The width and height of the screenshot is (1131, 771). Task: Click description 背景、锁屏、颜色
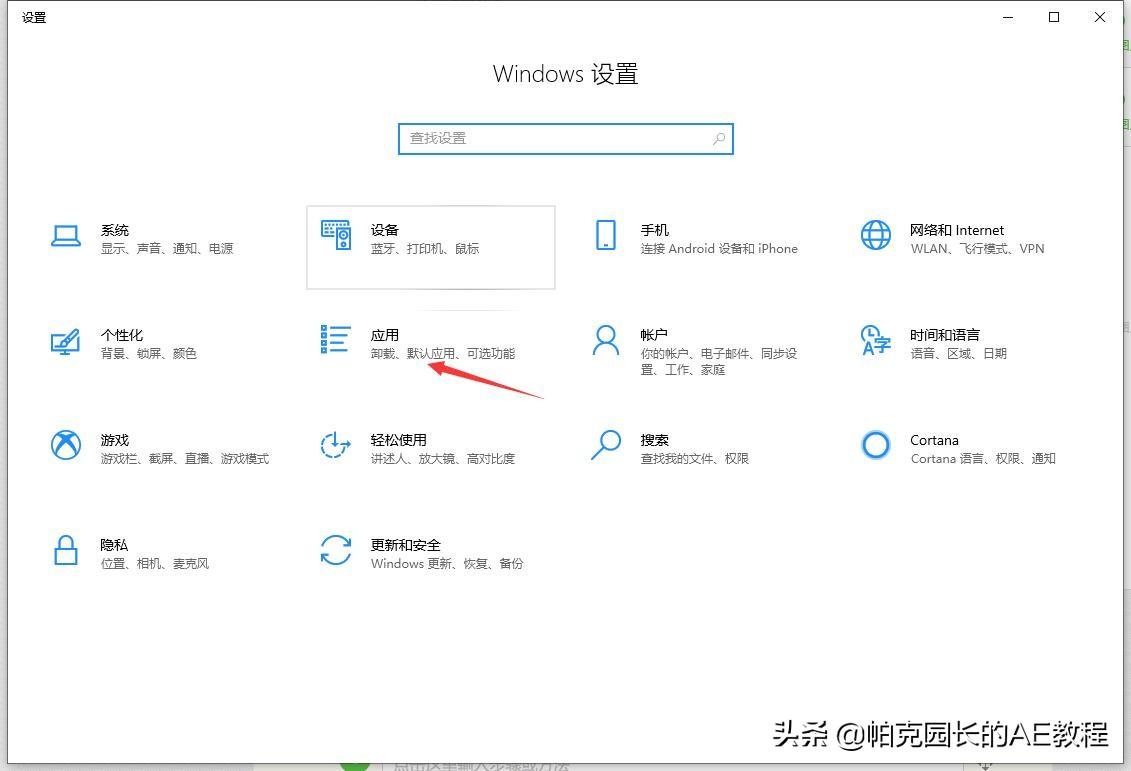pyautogui.click(x=149, y=353)
